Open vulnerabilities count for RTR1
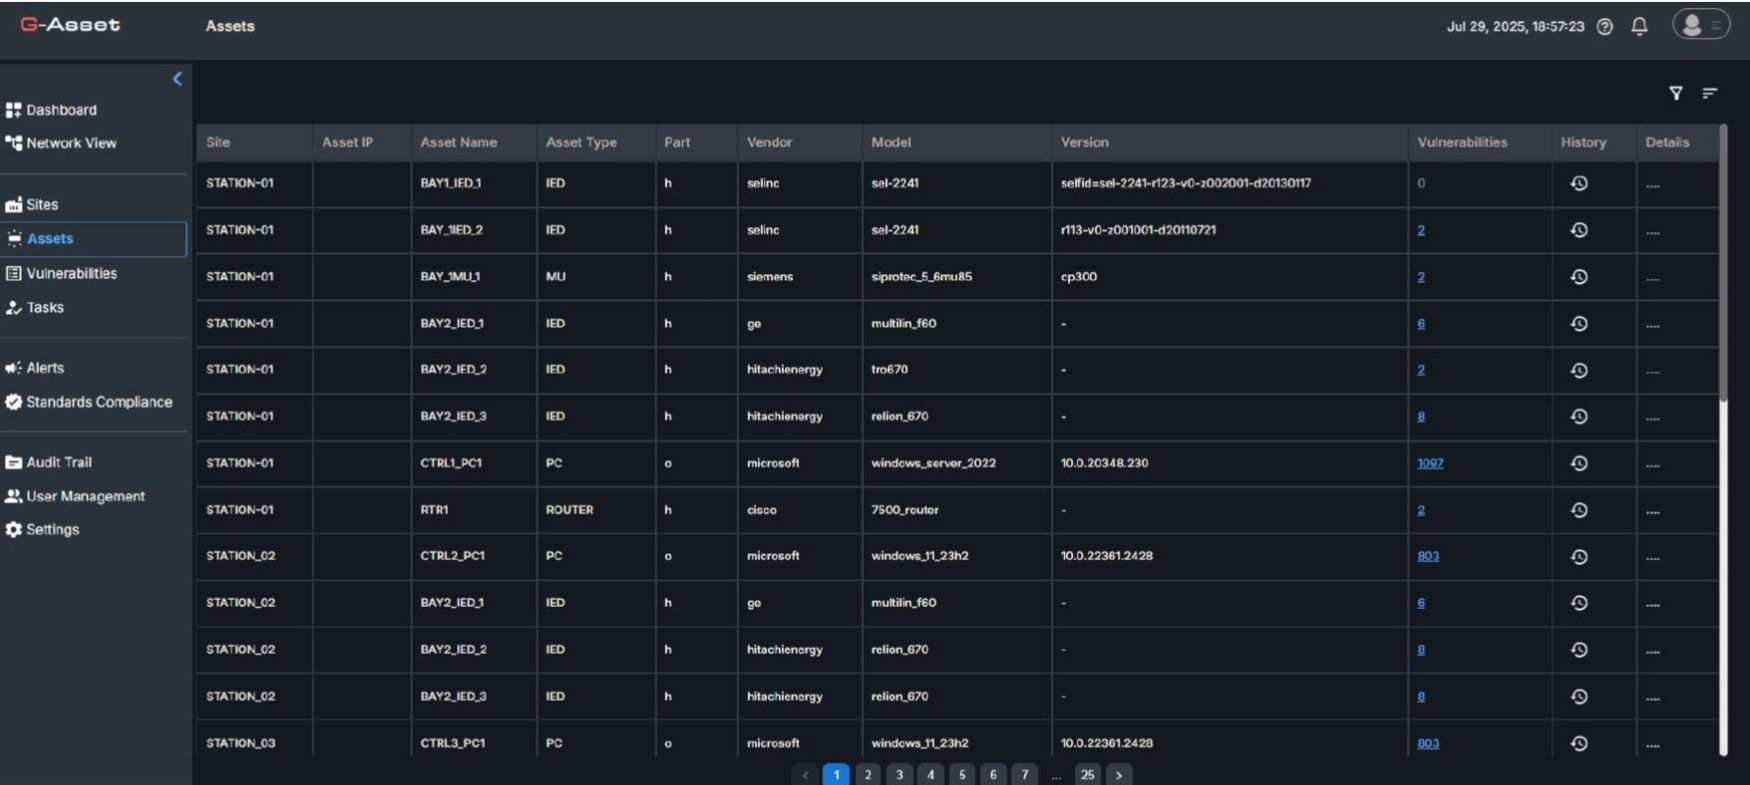Viewport: 1750px width, 785px height. pos(1421,511)
